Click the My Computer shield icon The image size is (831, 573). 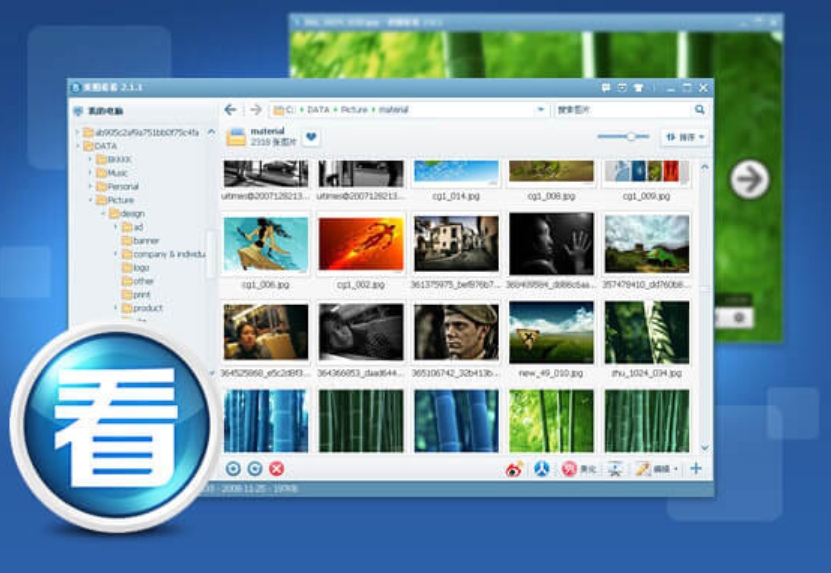tap(78, 111)
